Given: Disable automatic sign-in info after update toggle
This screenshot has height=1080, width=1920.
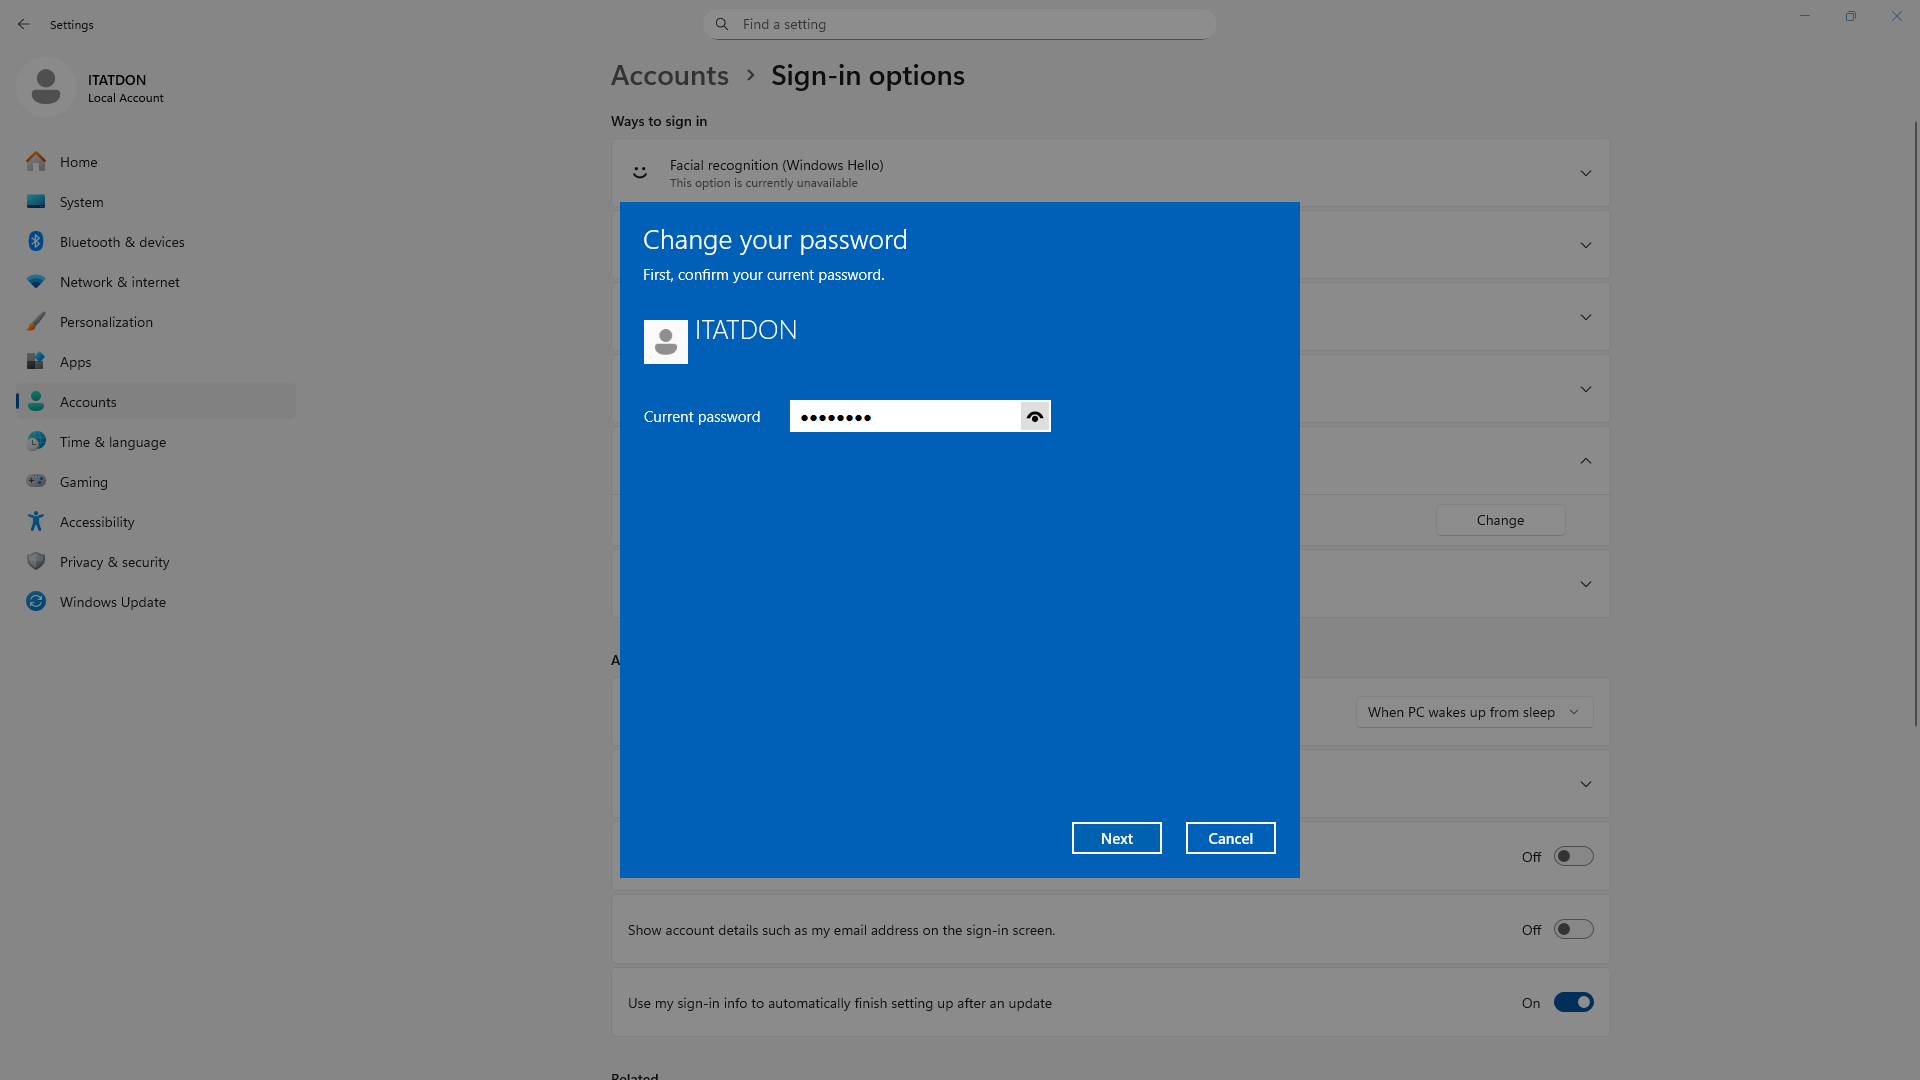Looking at the screenshot, I should point(1573,1002).
